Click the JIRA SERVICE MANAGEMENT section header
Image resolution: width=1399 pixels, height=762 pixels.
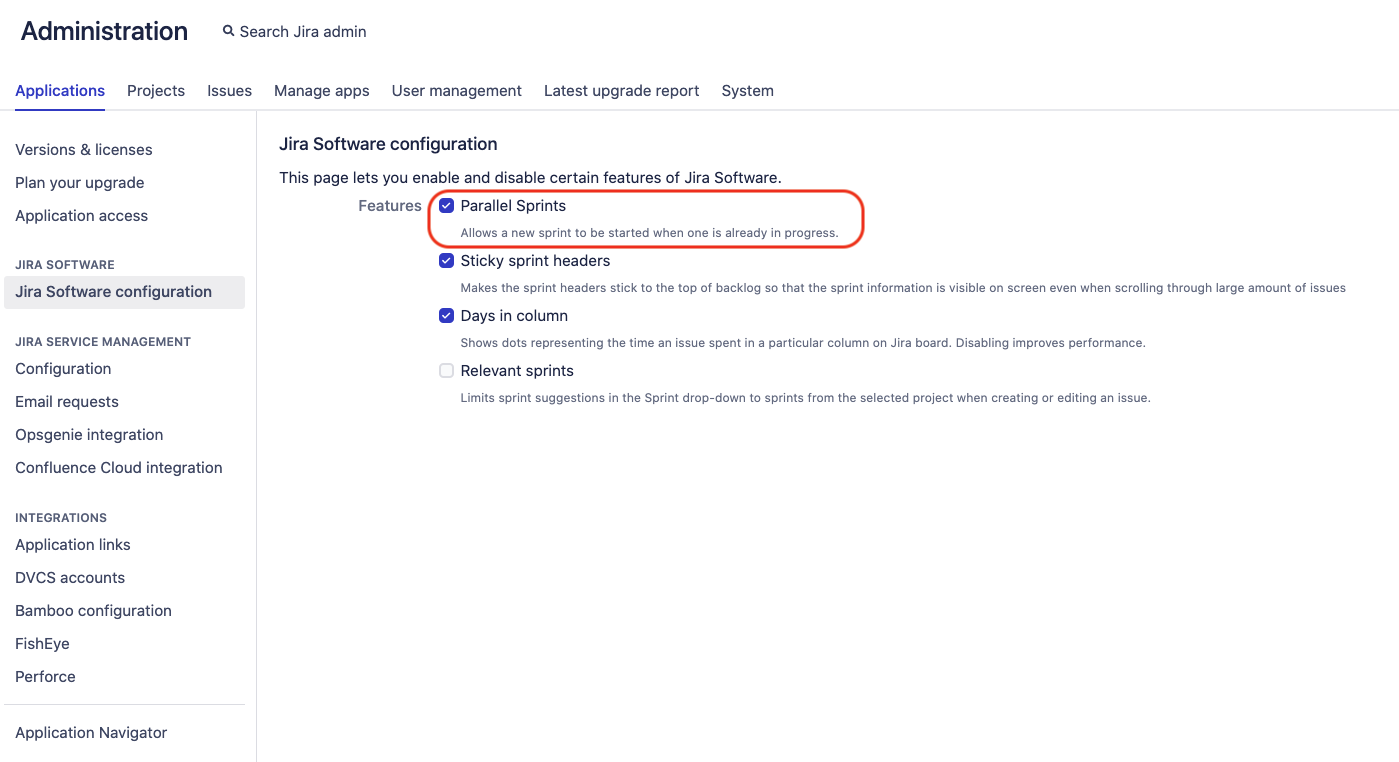[103, 342]
